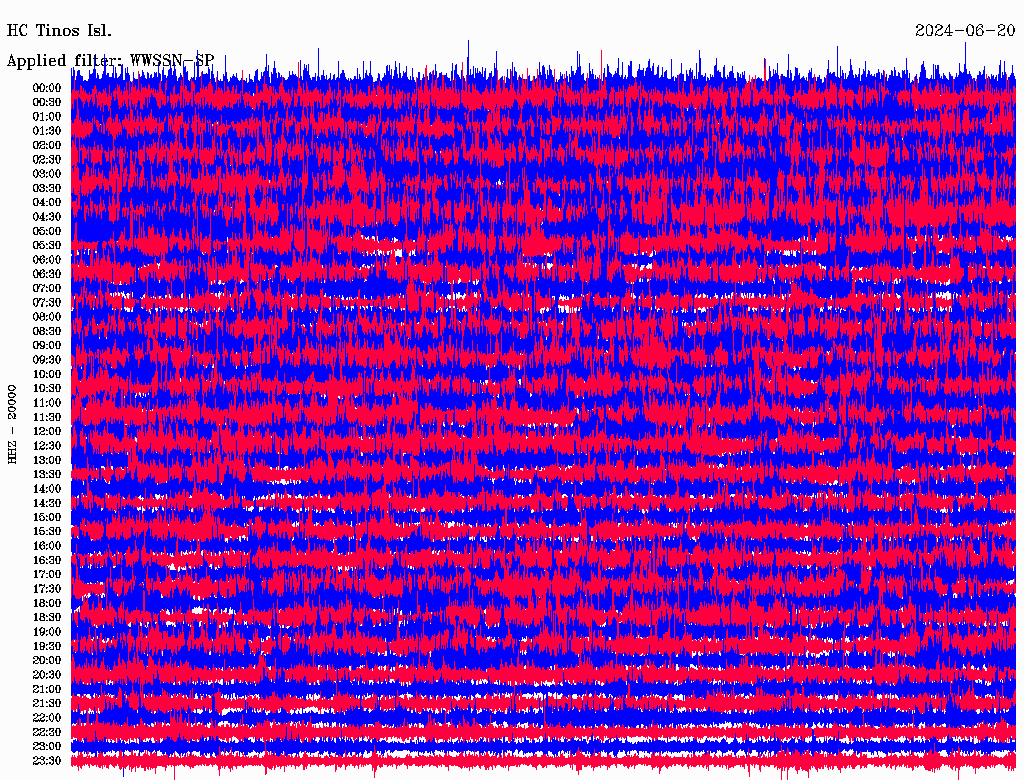Select the 13:00 time label
1024x780 pixels.
point(47,461)
